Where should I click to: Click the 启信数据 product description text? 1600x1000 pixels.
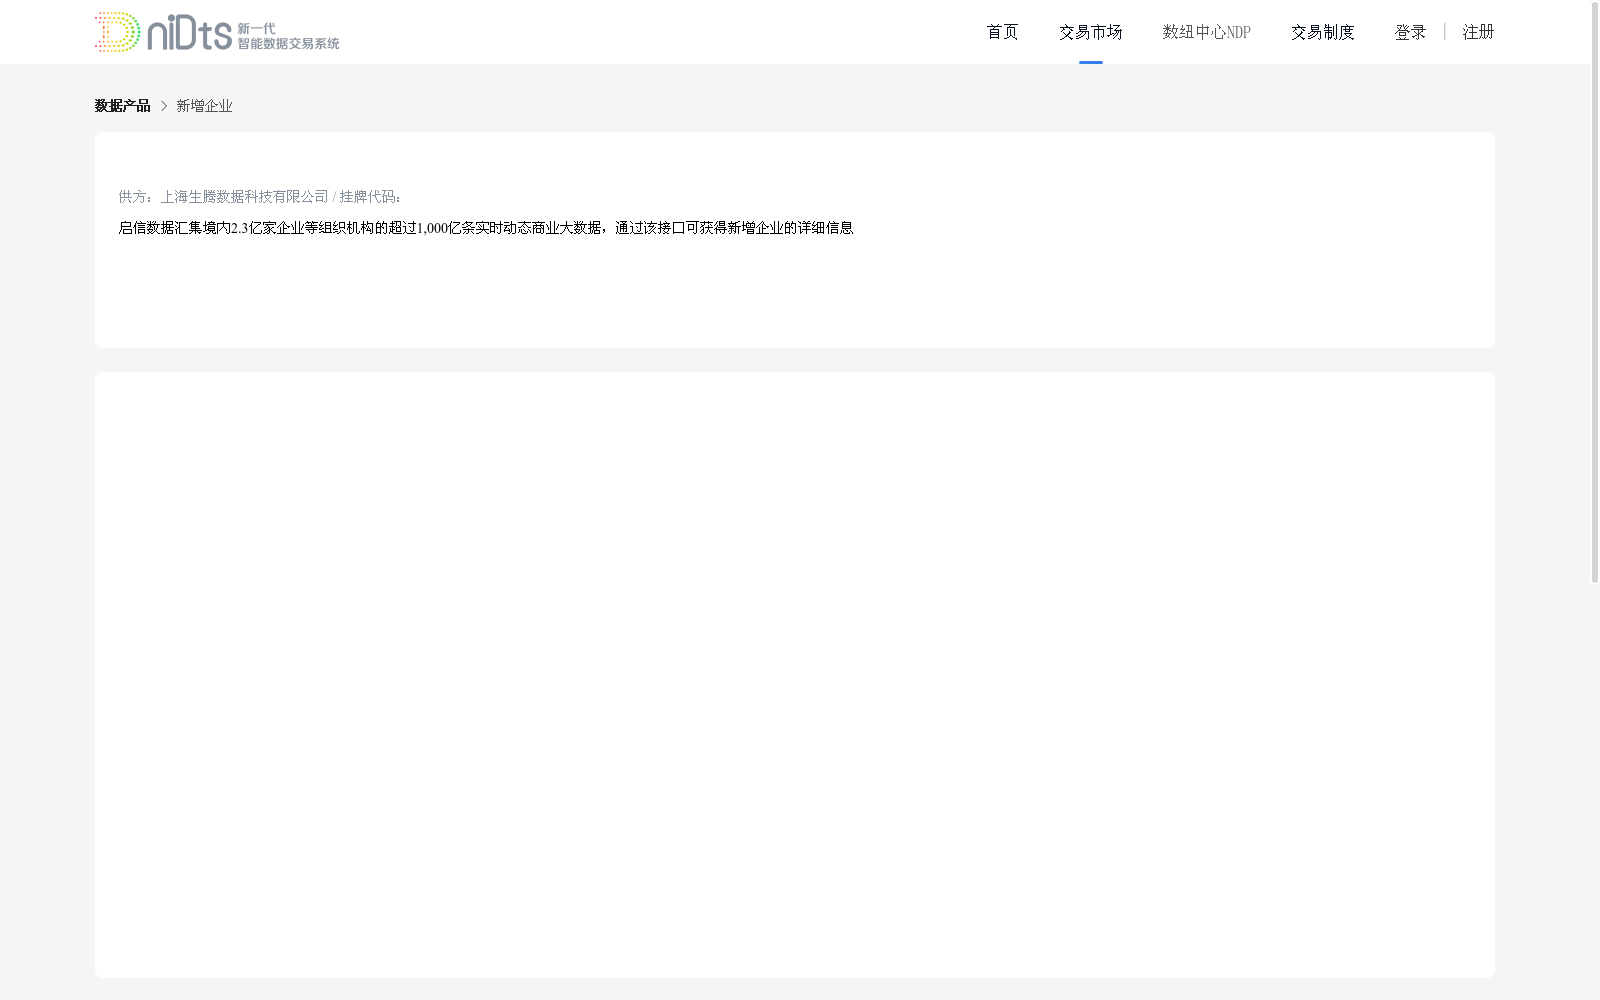point(486,228)
